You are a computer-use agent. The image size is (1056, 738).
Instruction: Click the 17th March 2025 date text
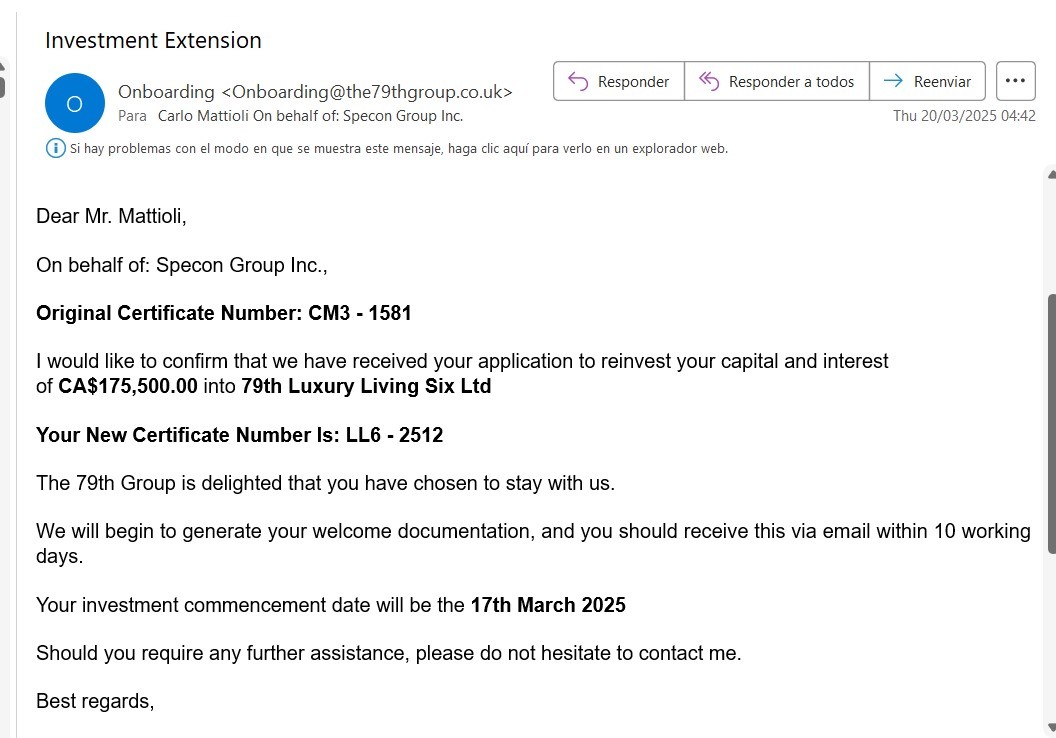(x=548, y=605)
